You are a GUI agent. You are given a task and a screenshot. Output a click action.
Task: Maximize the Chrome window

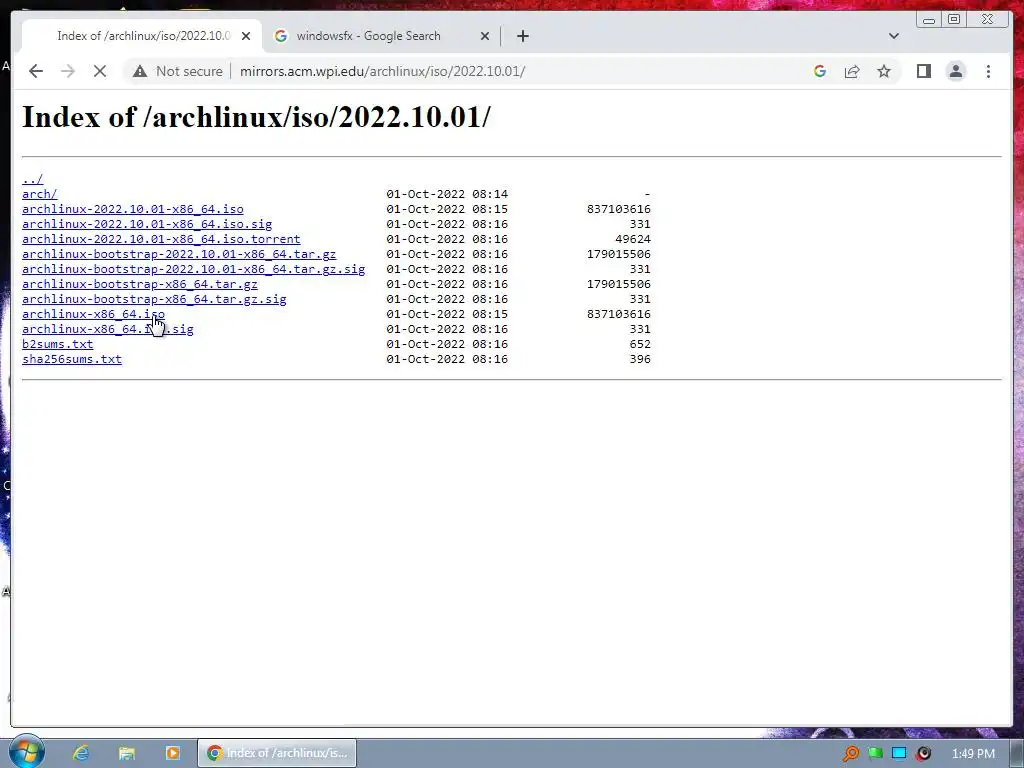click(954, 20)
